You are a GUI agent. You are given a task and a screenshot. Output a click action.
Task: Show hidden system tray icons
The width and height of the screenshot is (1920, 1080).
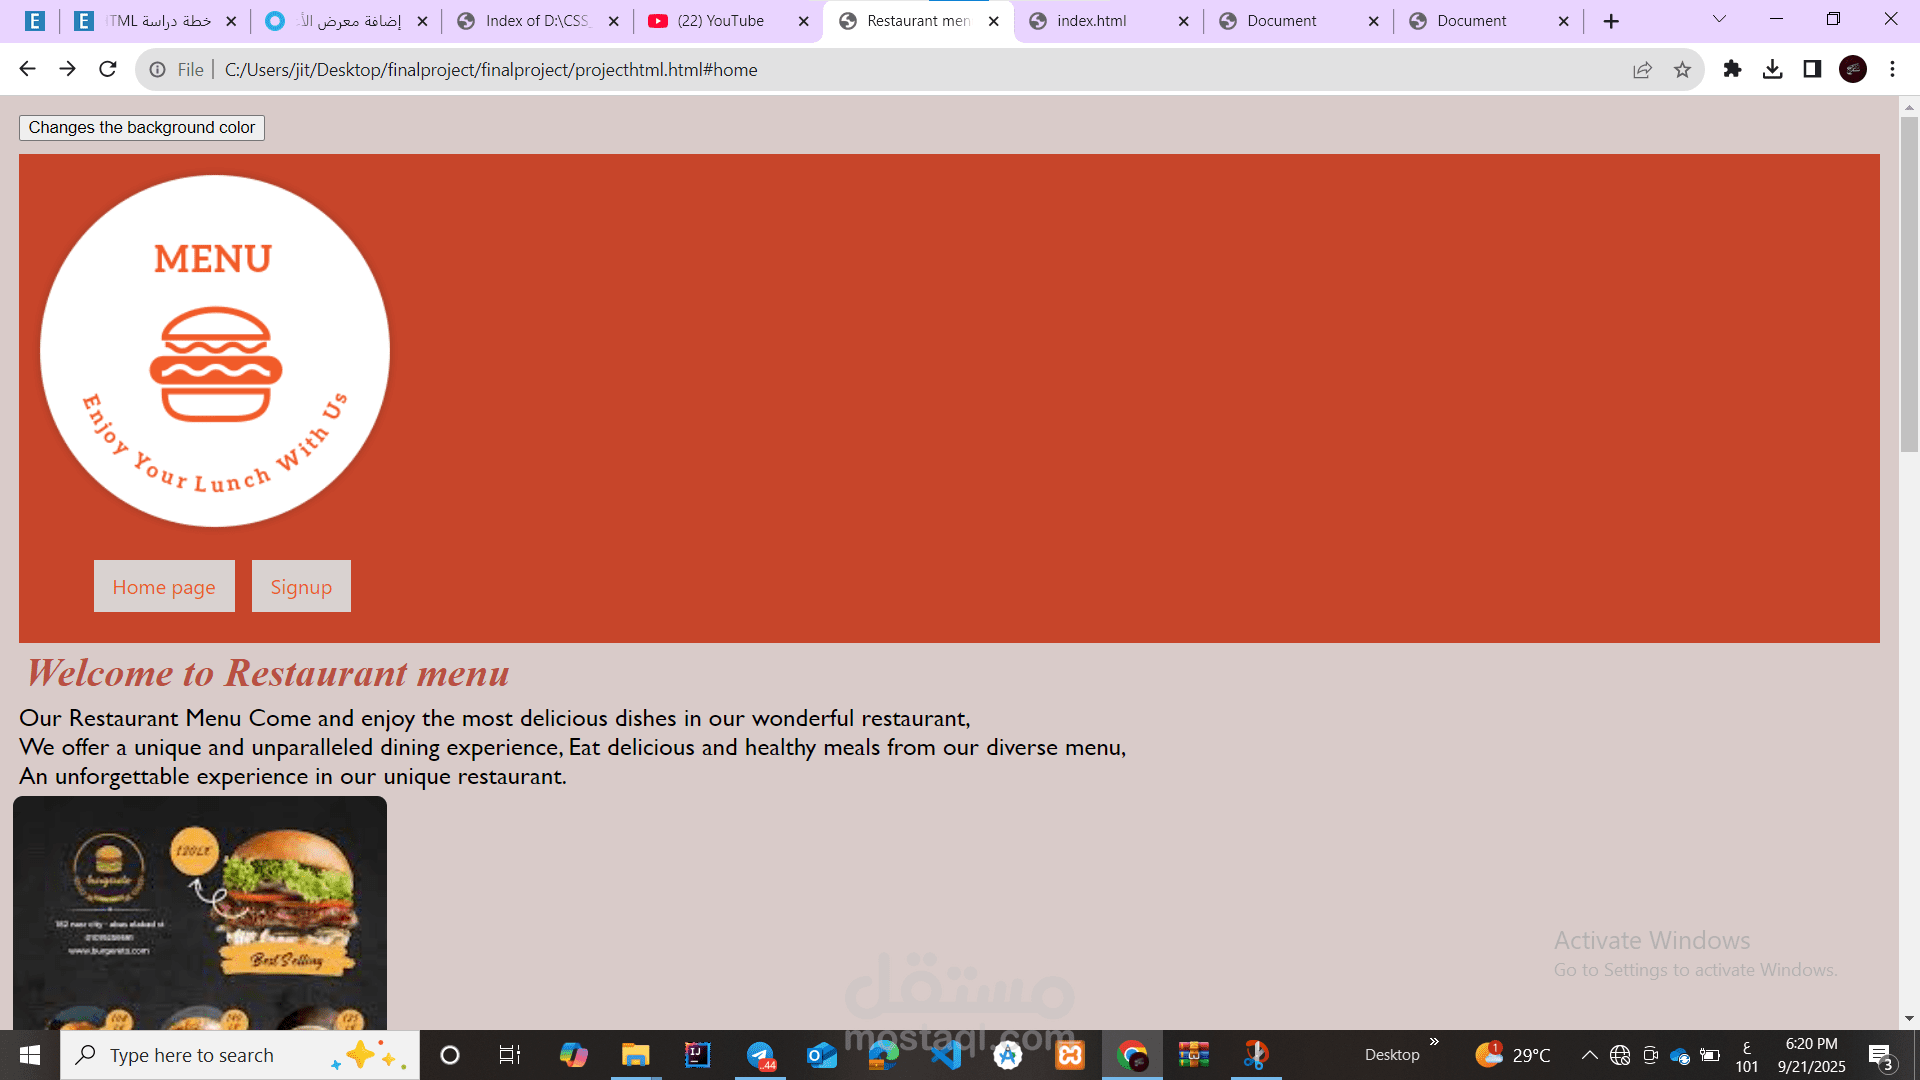pos(1589,1055)
